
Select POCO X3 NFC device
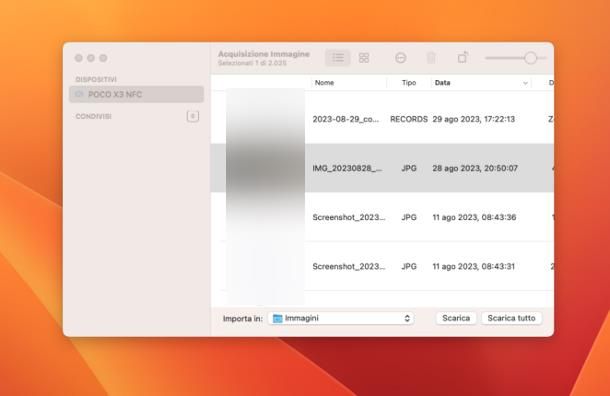(x=137, y=94)
